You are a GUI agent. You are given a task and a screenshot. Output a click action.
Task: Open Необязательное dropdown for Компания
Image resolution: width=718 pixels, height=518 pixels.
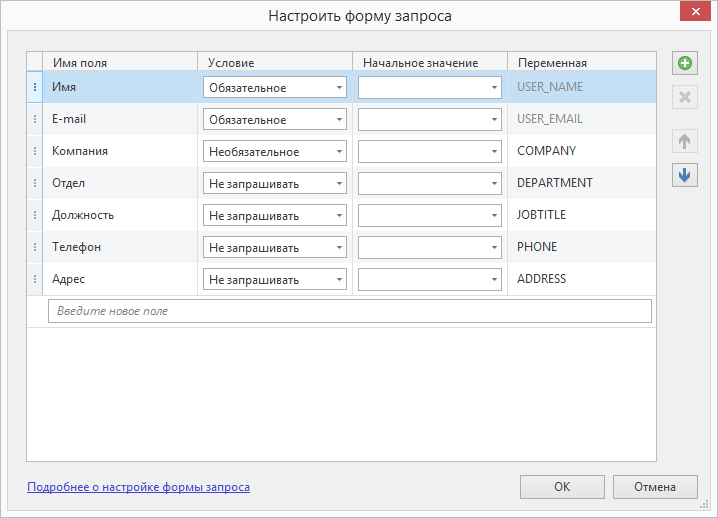pyautogui.click(x=275, y=152)
